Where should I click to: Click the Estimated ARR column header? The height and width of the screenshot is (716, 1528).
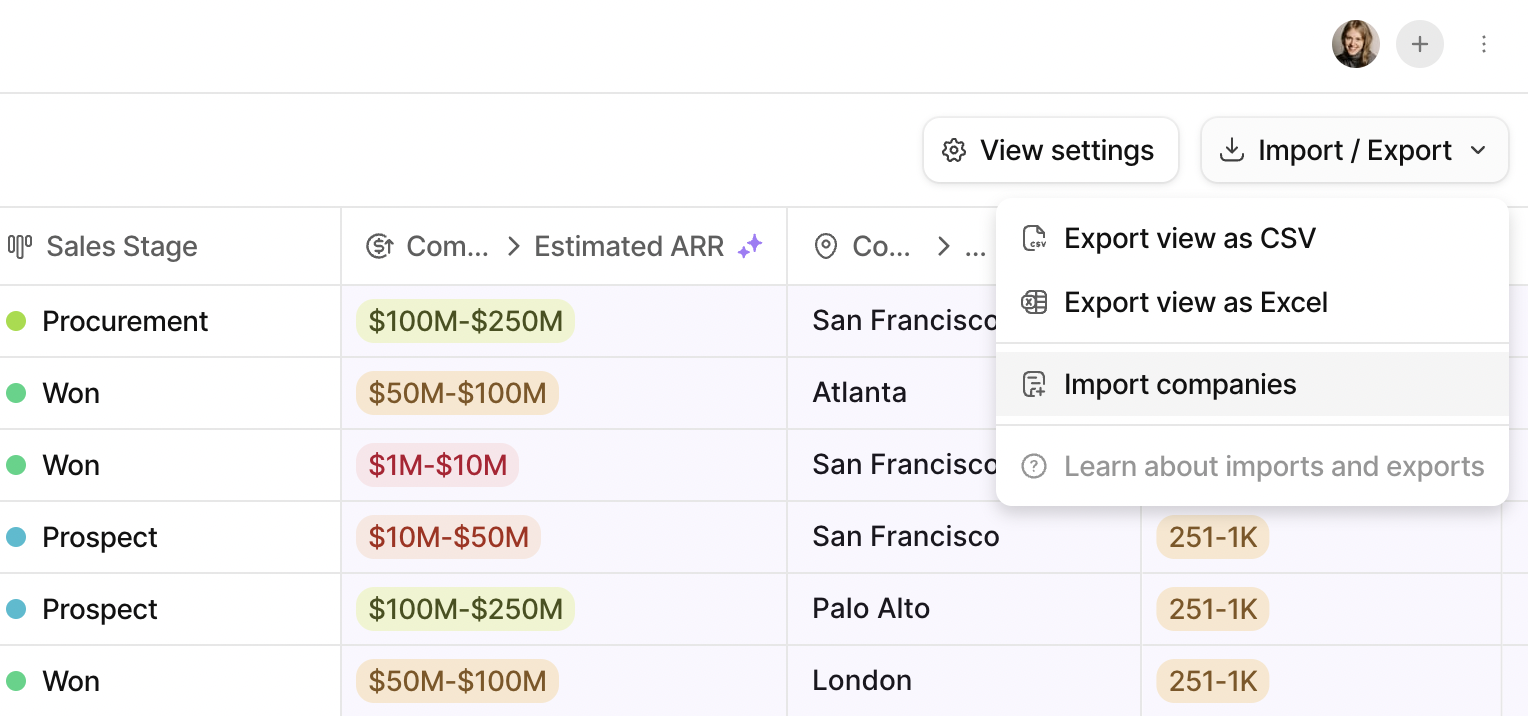click(x=564, y=246)
